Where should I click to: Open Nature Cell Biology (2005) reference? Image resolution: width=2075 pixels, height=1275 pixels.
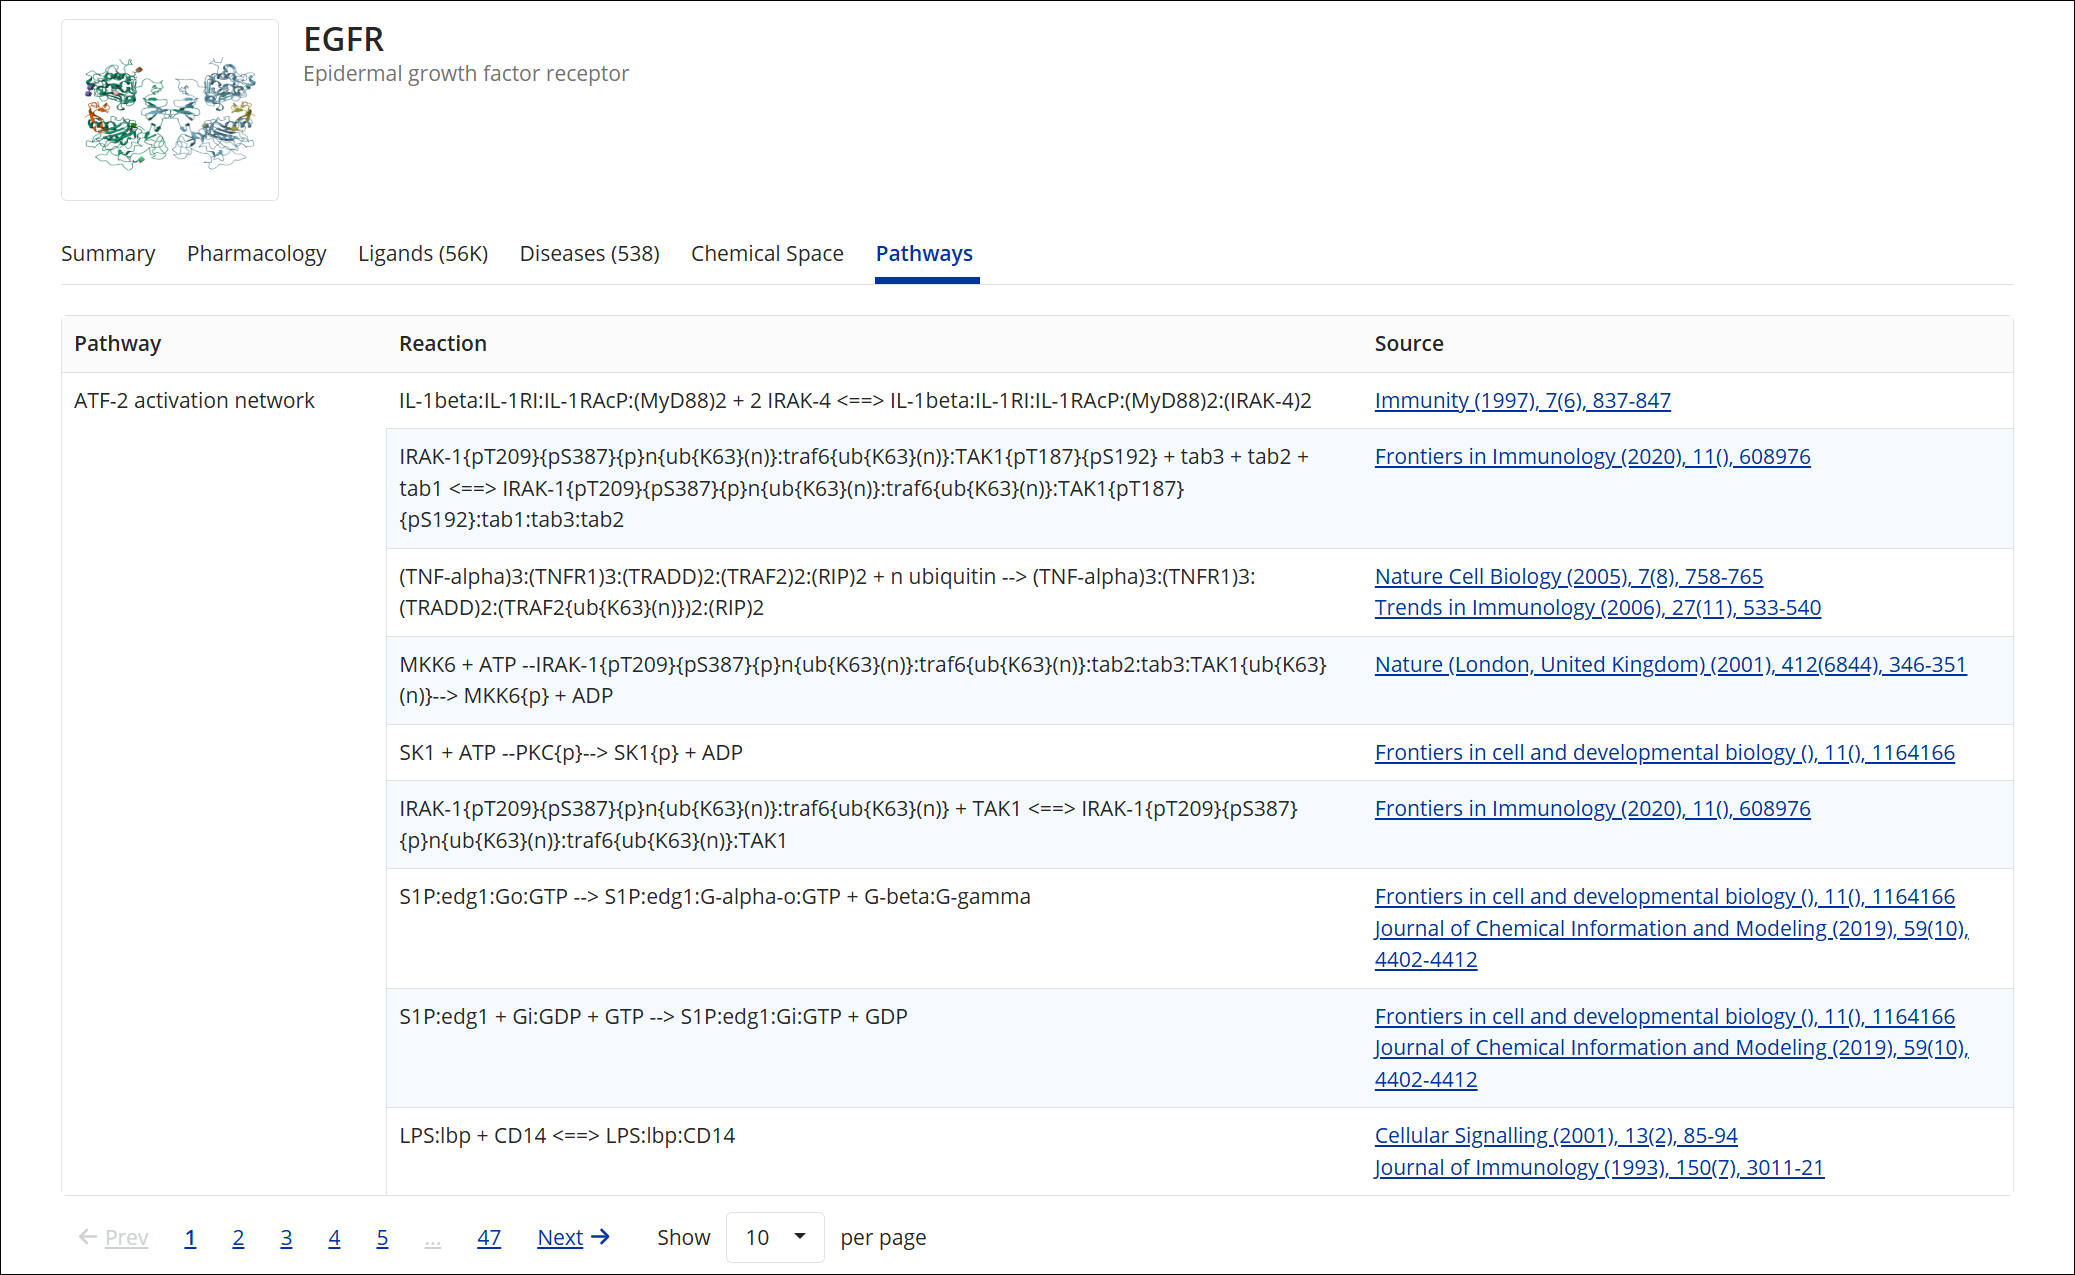tap(1568, 577)
